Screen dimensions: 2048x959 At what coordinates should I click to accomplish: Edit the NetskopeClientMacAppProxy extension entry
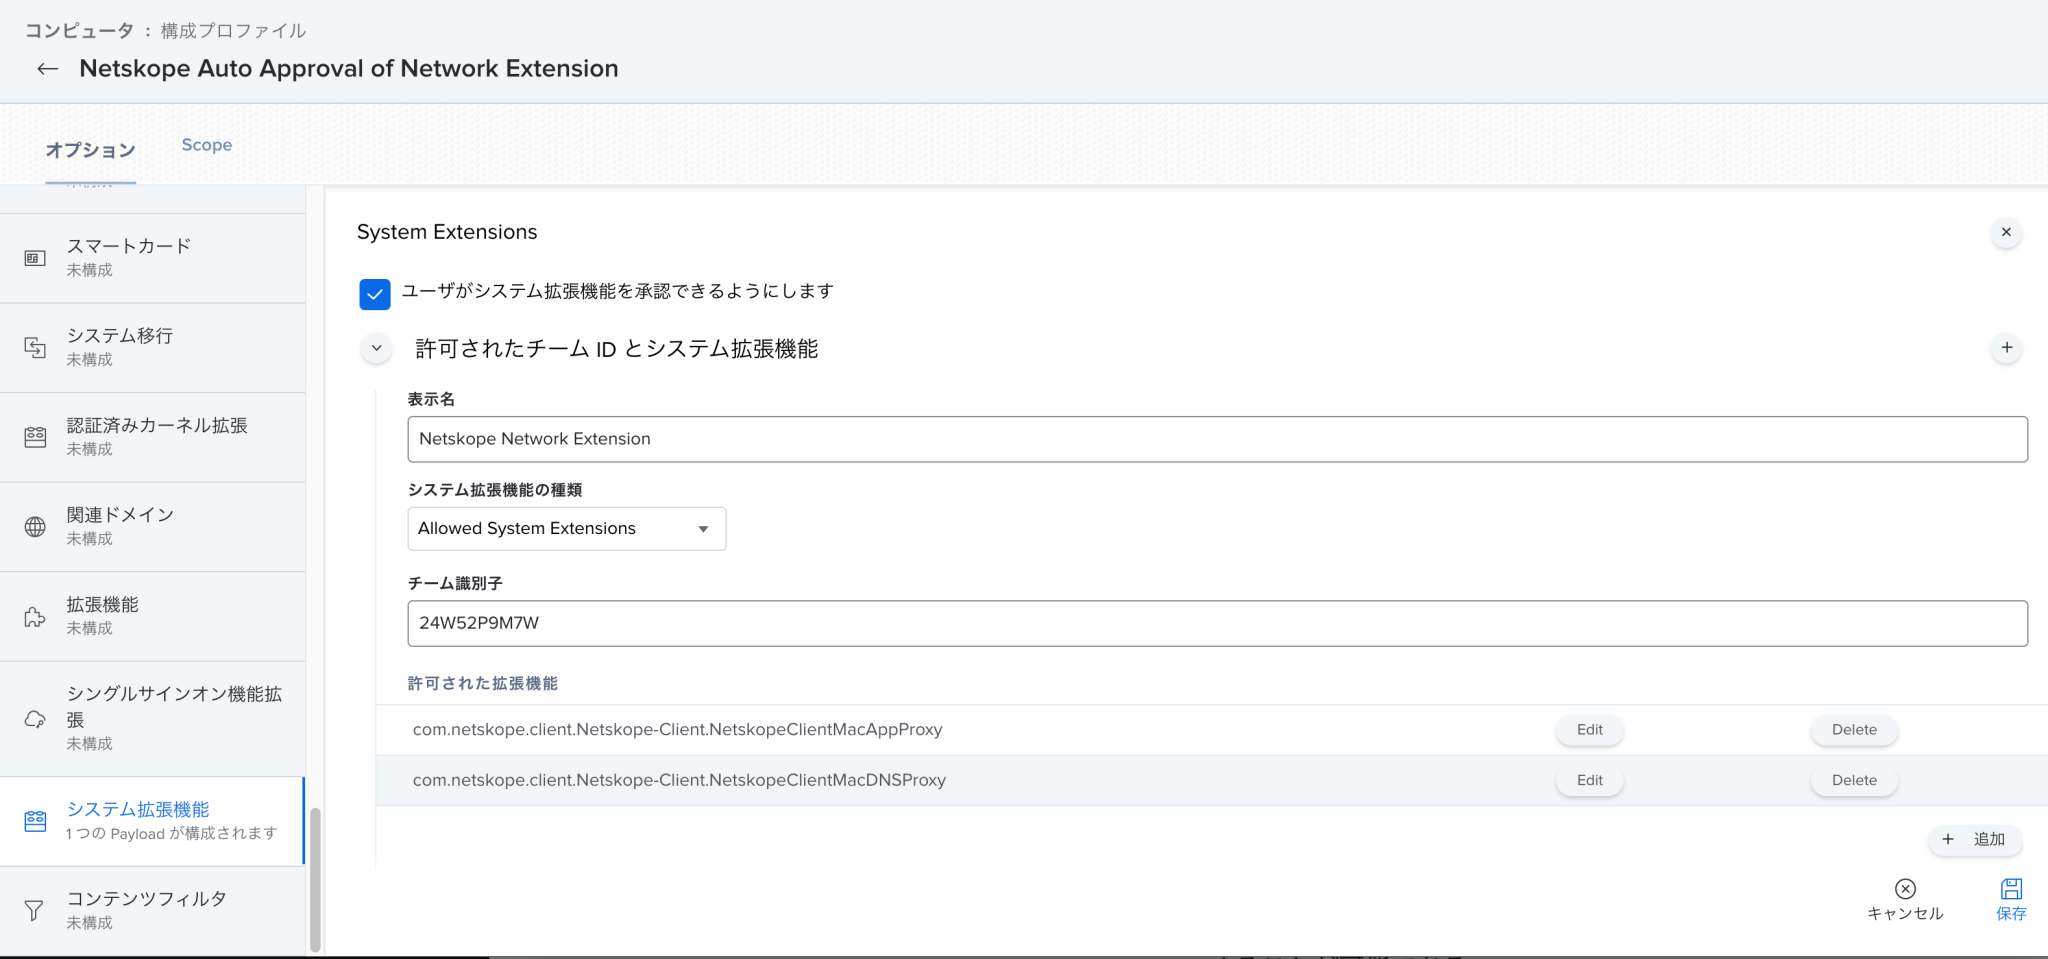pyautogui.click(x=1589, y=729)
